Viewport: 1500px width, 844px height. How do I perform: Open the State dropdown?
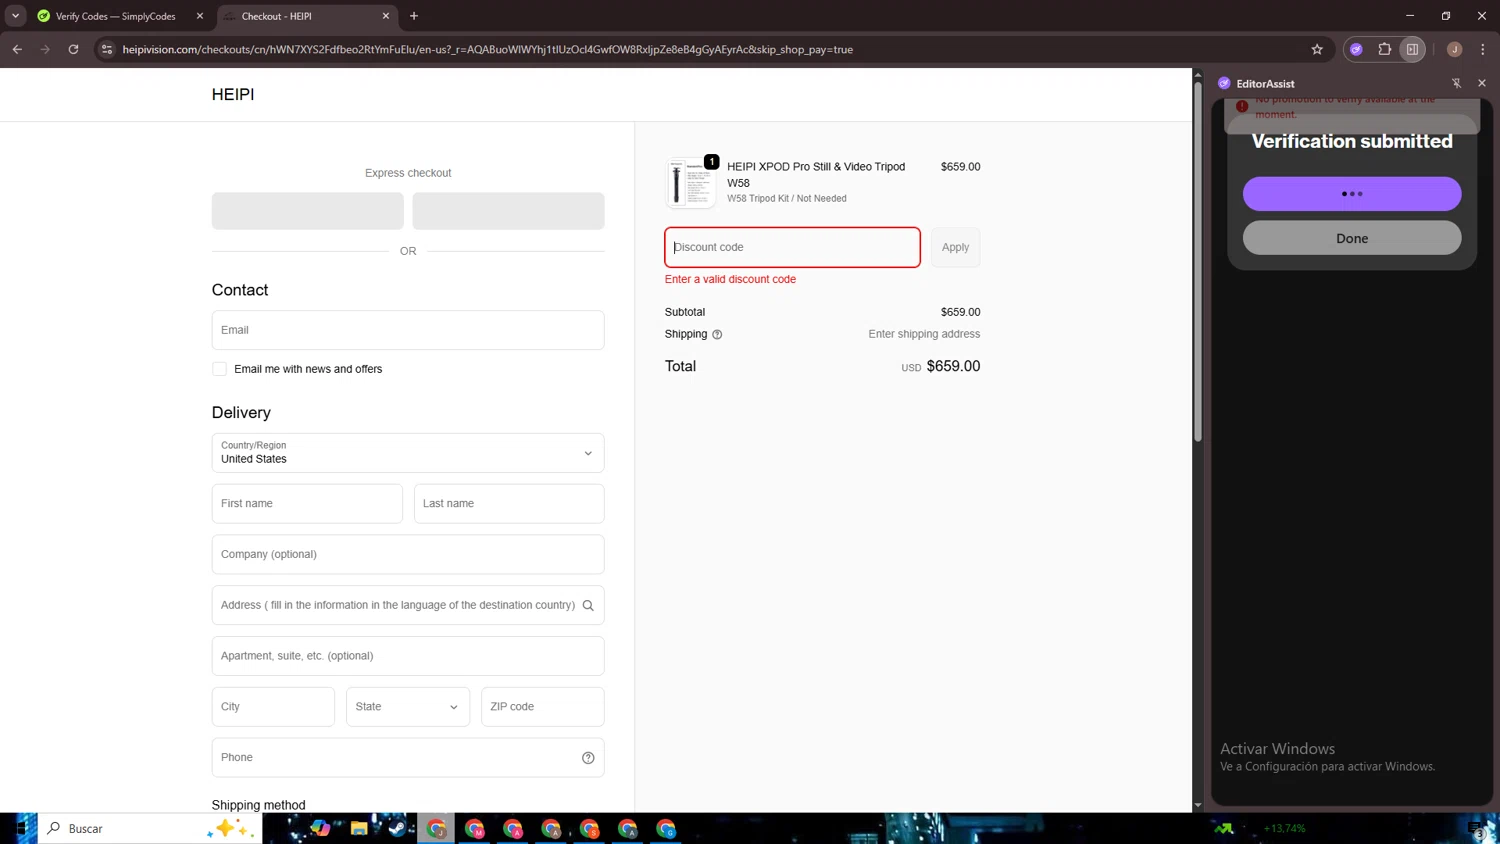pos(408,707)
